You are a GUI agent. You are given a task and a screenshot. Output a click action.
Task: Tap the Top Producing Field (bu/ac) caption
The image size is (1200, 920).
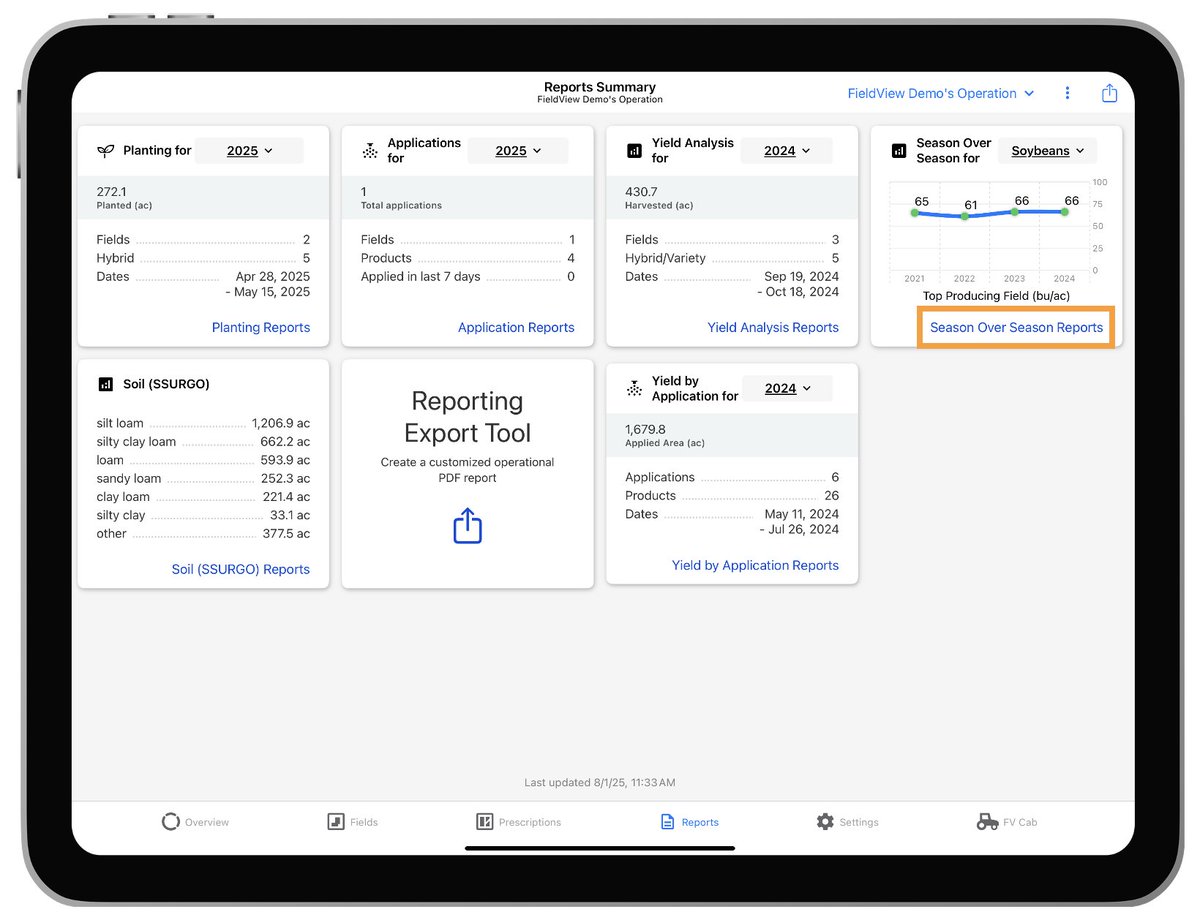click(x=996, y=296)
